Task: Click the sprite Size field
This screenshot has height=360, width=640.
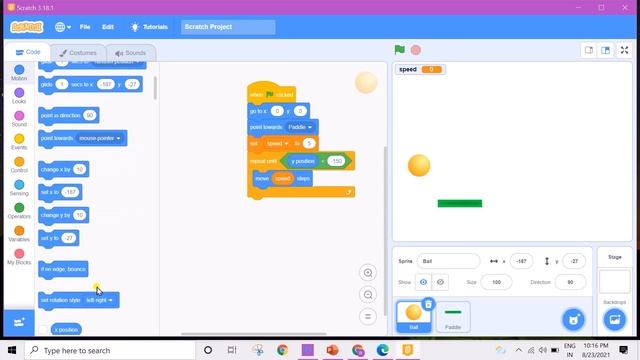Action: point(496,282)
